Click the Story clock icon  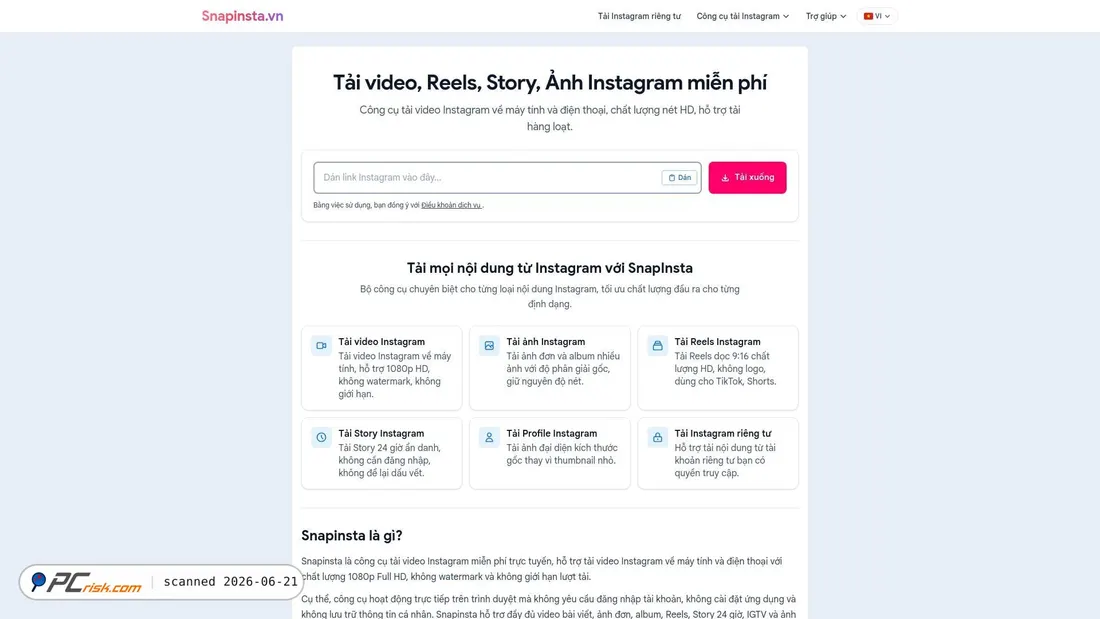pos(321,437)
